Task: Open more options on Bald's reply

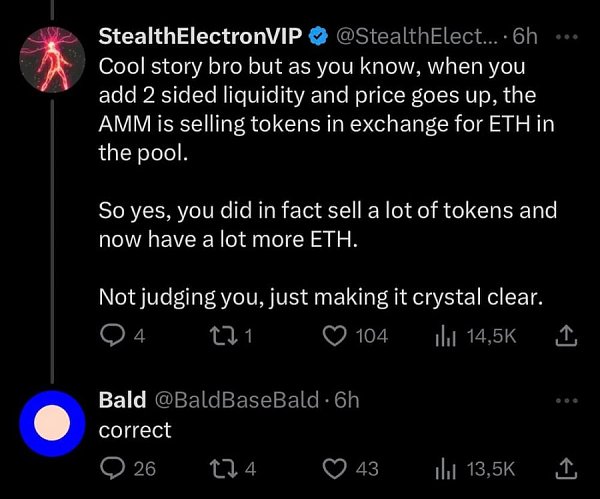Action: [566, 400]
